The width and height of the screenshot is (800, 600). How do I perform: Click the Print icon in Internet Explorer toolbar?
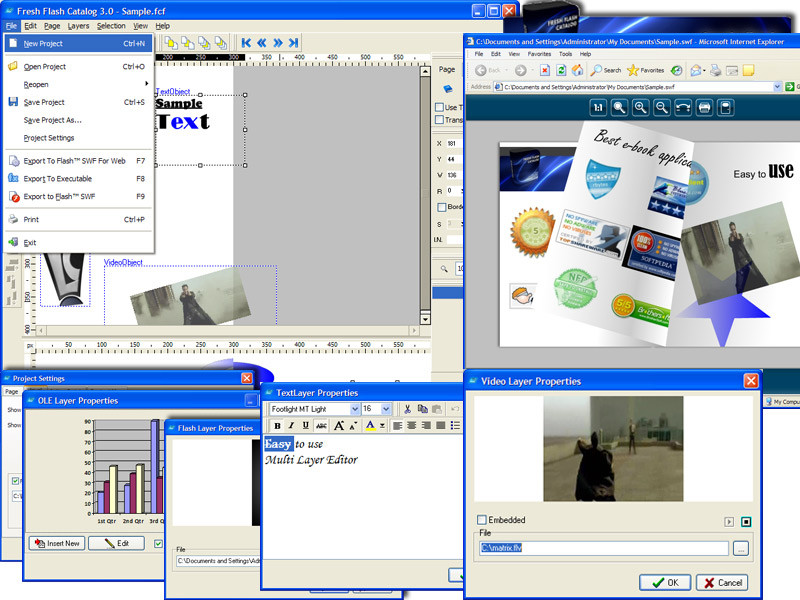click(x=716, y=70)
